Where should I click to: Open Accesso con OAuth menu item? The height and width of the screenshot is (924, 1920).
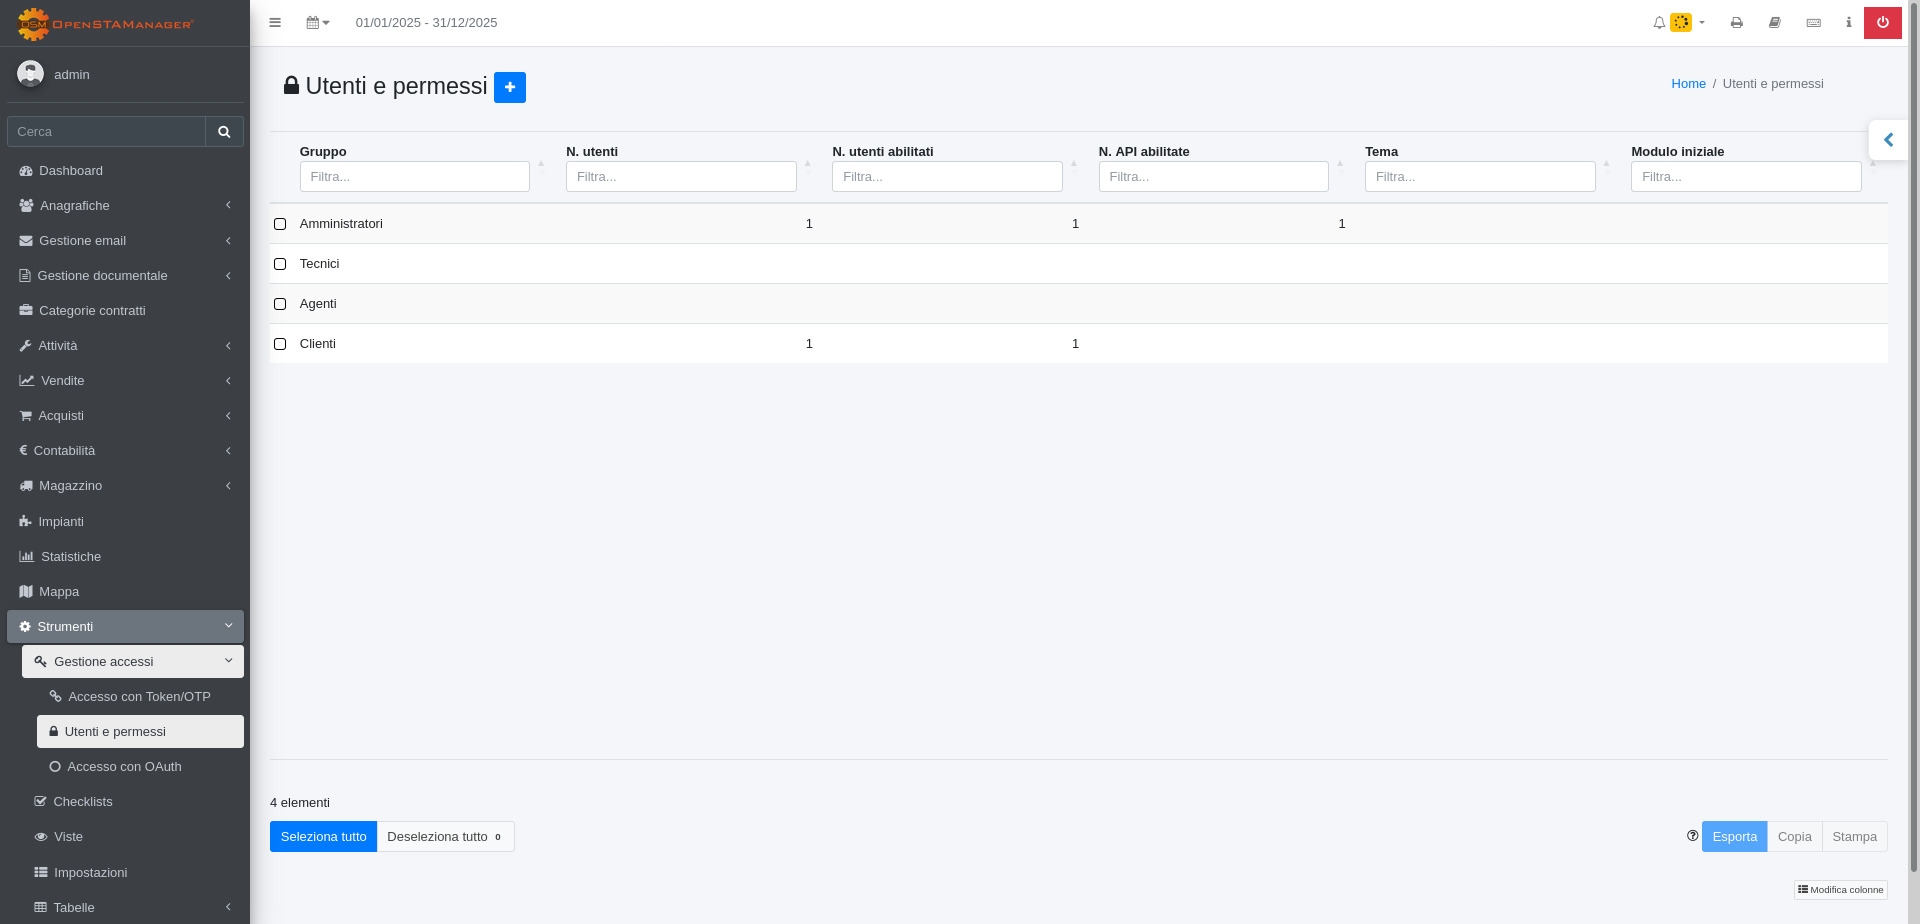(124, 767)
